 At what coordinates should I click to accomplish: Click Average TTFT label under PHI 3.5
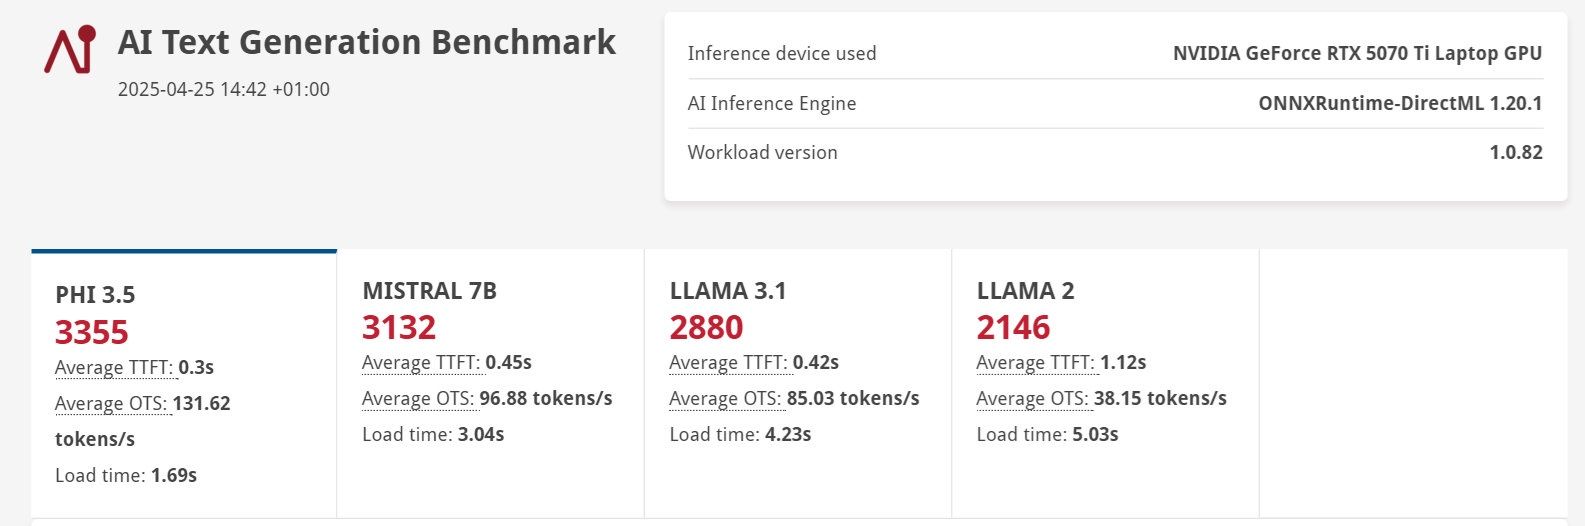115,368
